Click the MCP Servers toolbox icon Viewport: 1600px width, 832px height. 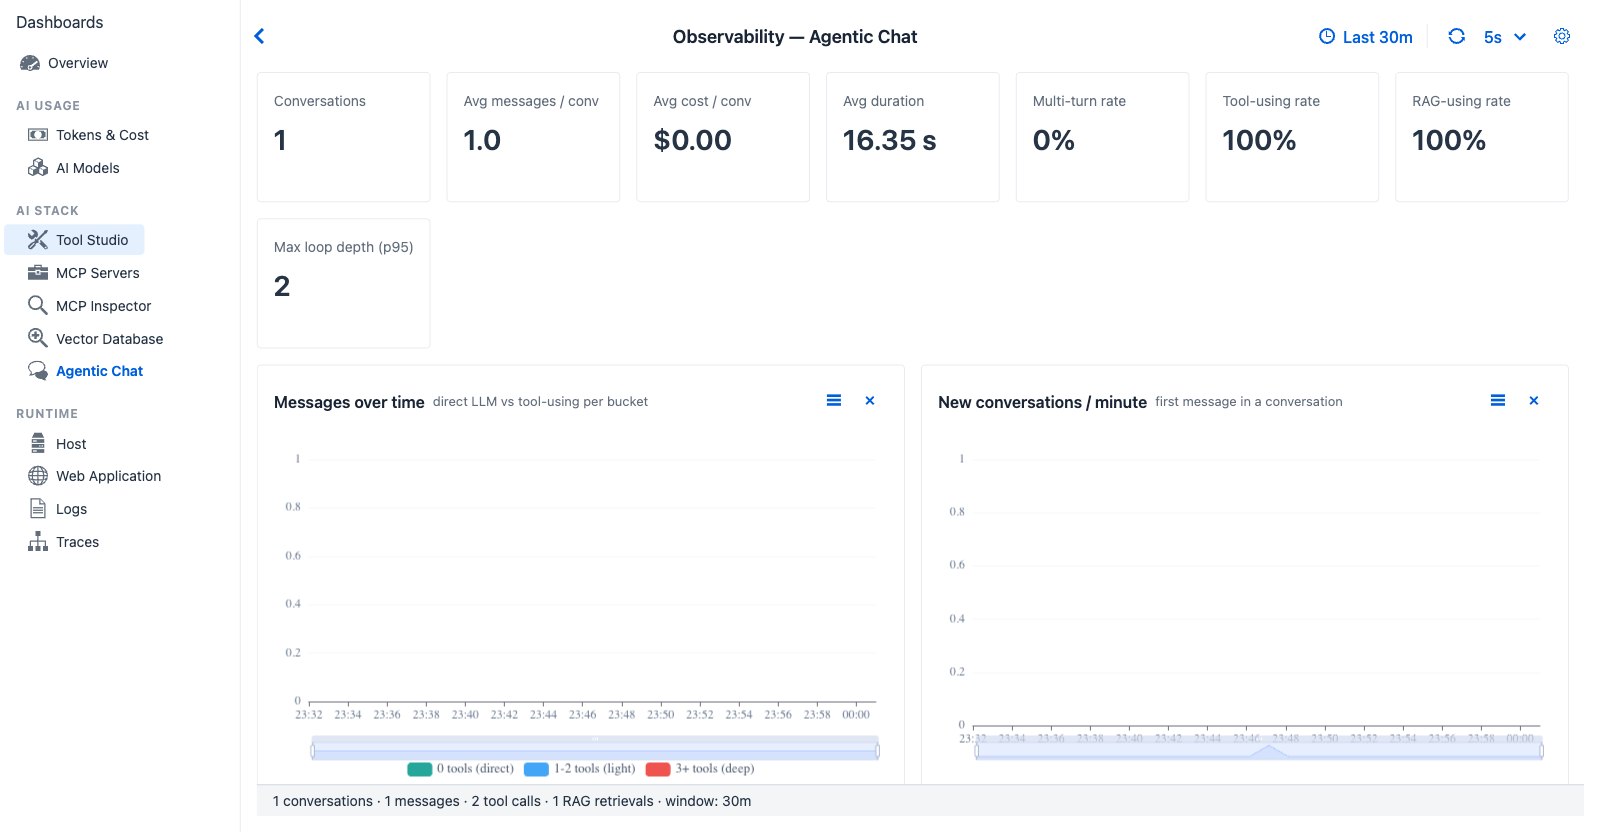[x=38, y=273]
